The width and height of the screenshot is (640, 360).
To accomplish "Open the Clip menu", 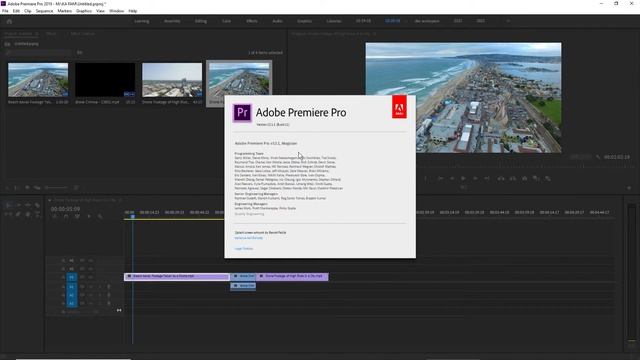I will 27,11.
